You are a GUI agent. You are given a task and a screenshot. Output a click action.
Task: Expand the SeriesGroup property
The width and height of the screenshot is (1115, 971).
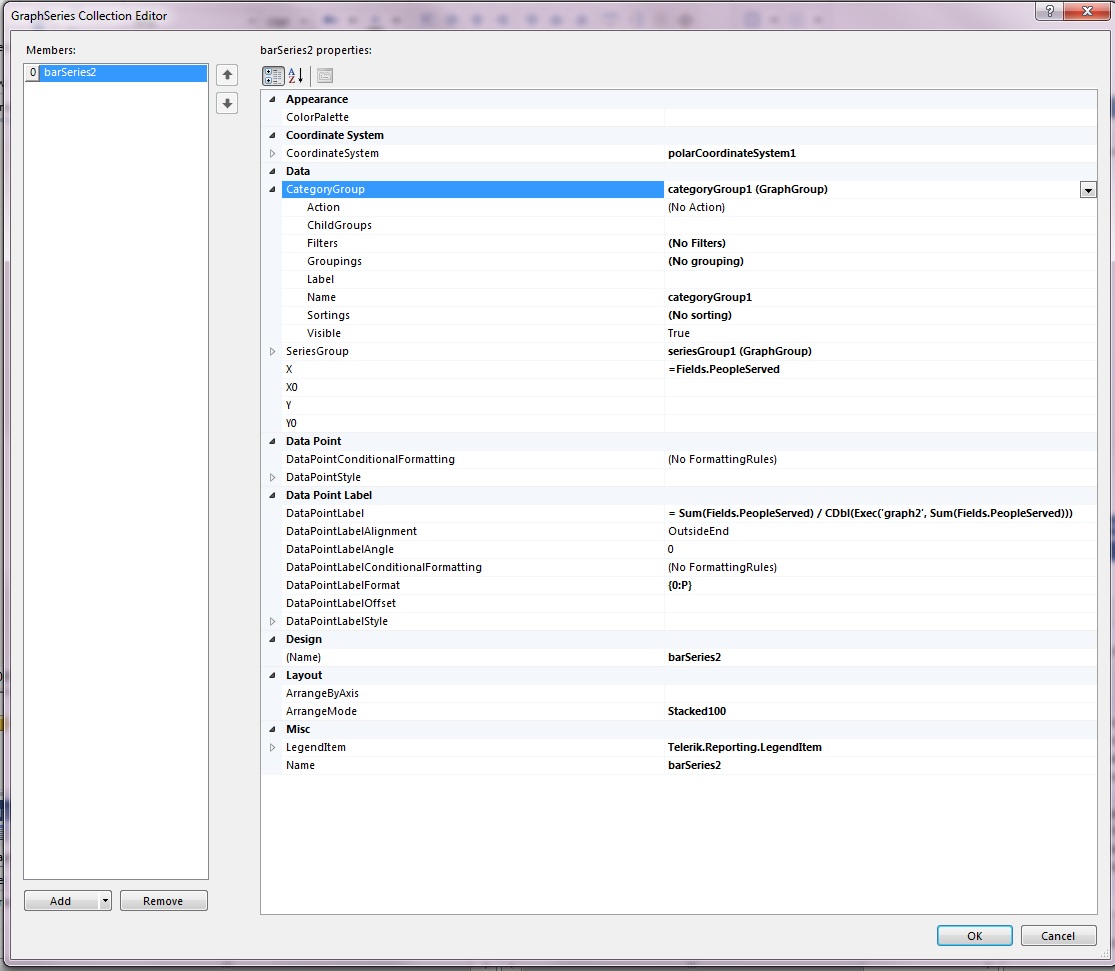pyautogui.click(x=272, y=351)
